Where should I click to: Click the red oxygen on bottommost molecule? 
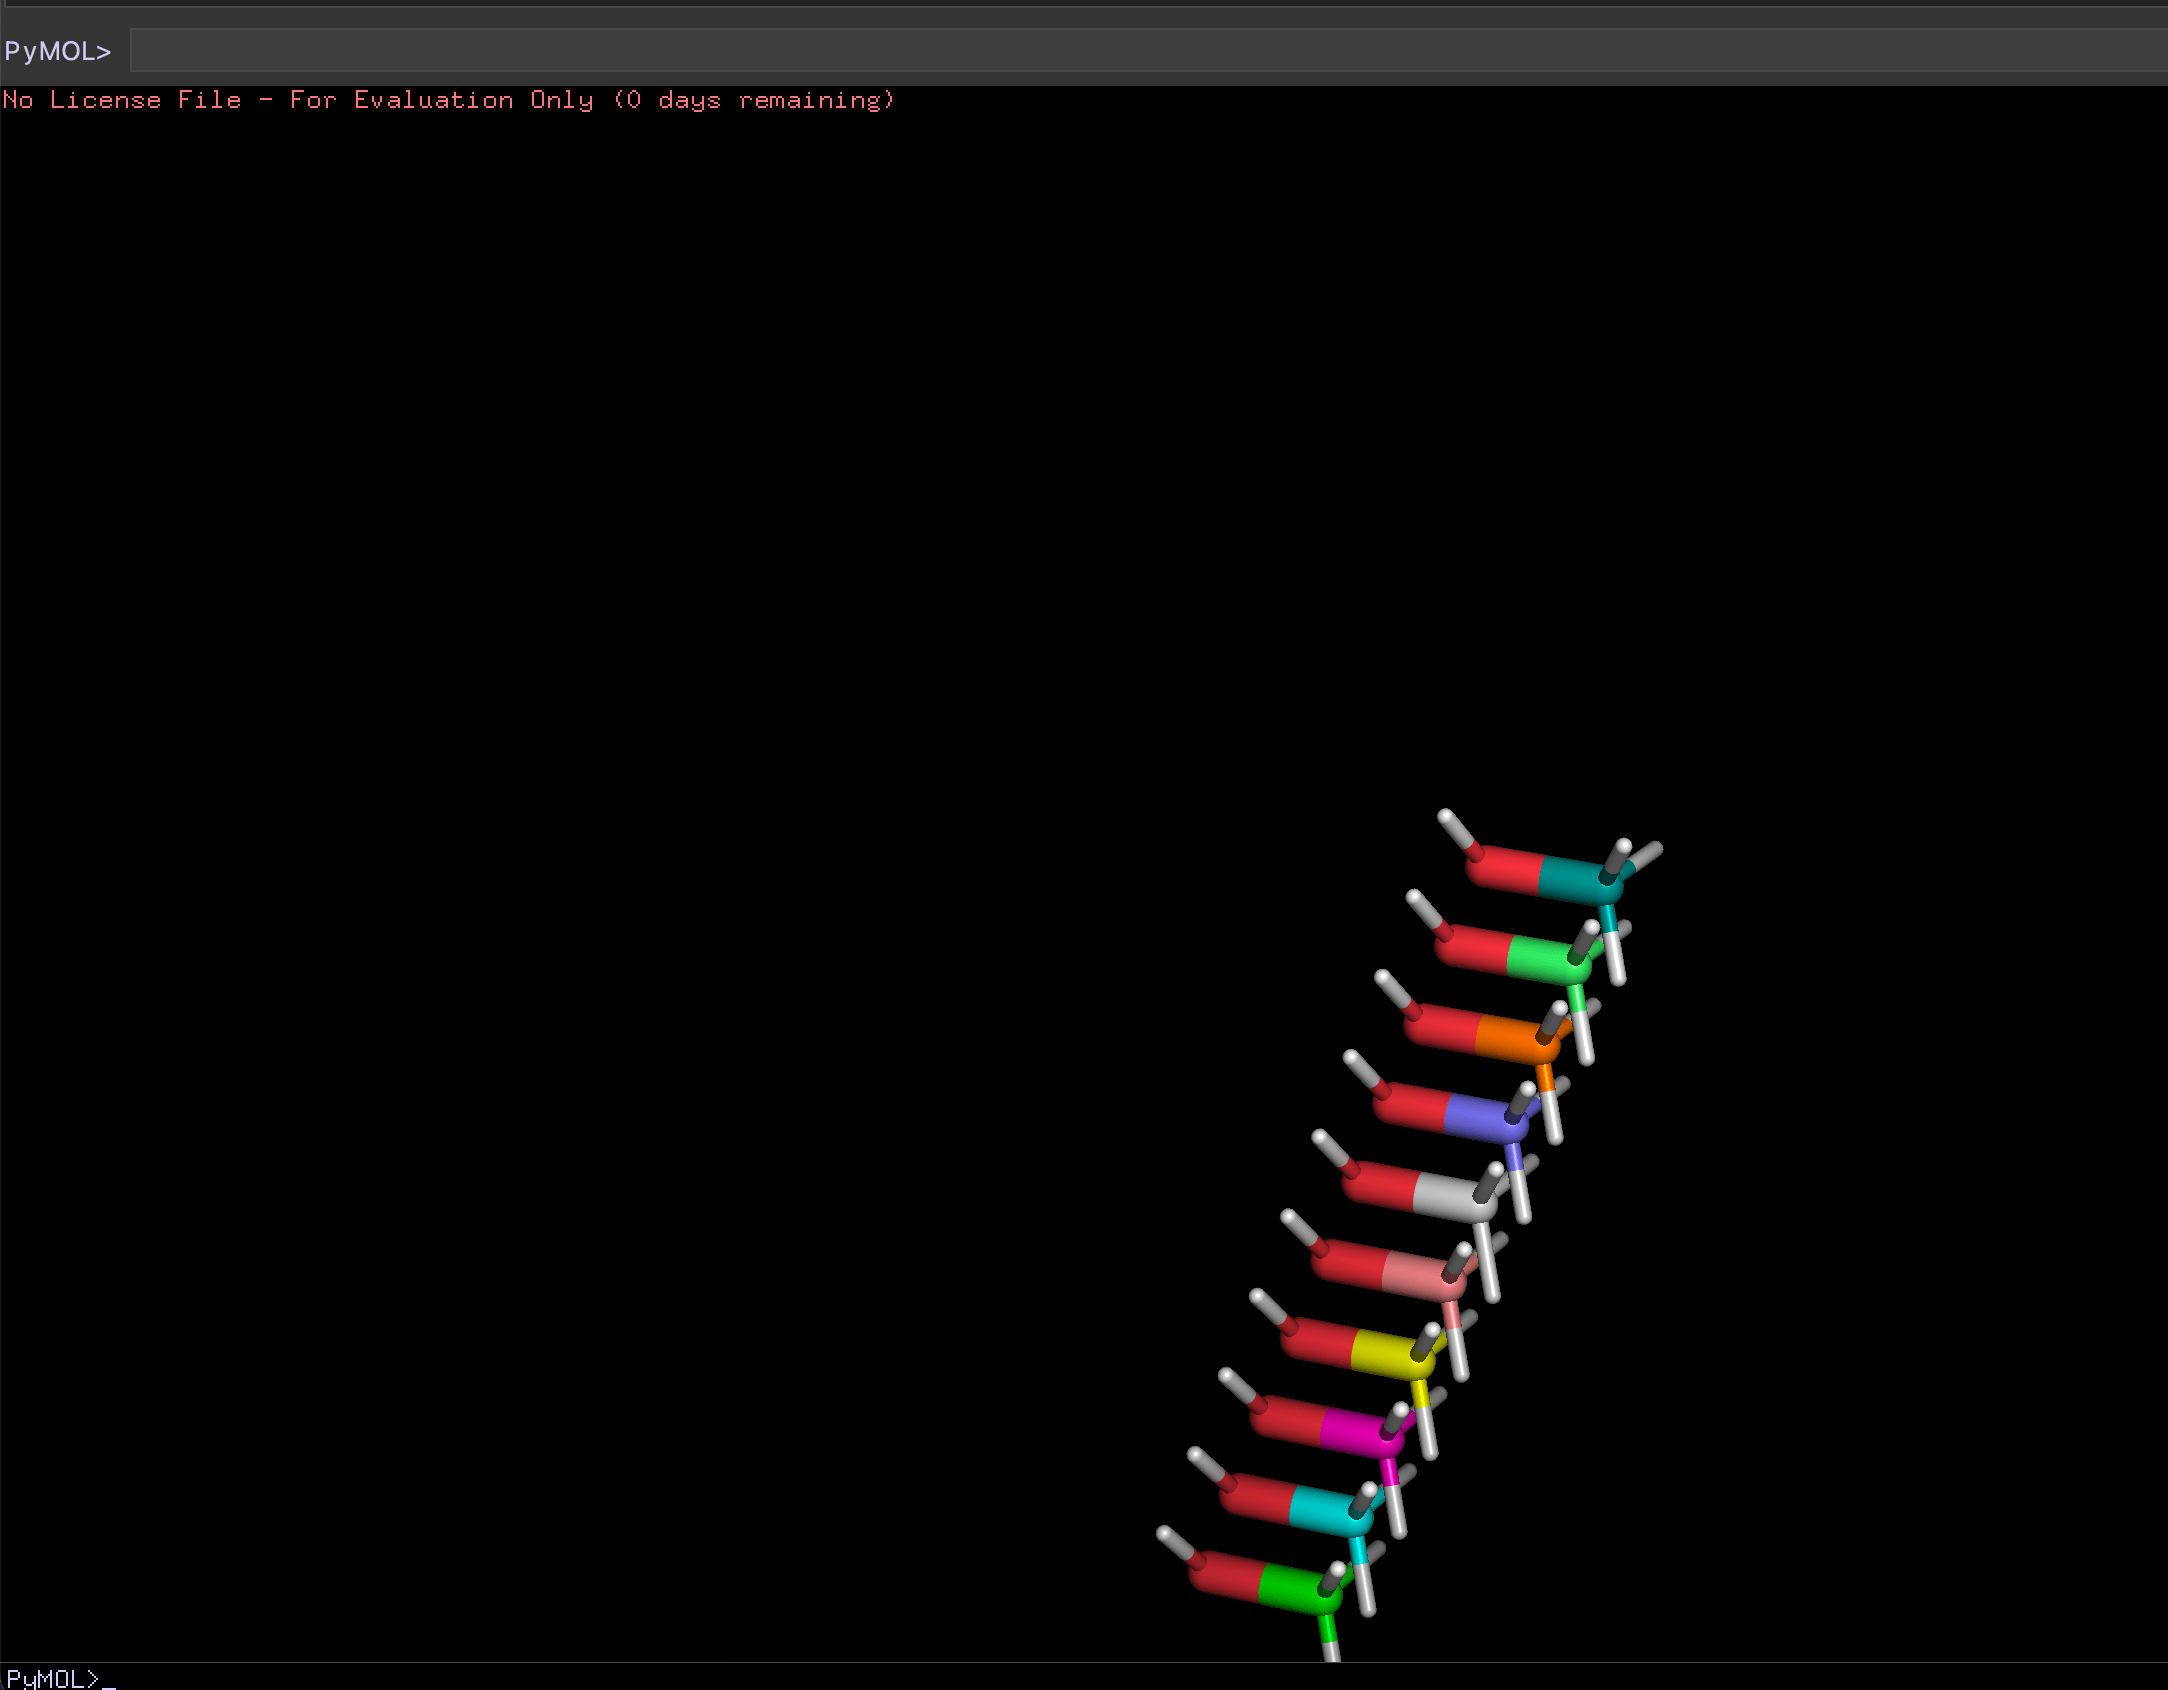[x=1225, y=1577]
